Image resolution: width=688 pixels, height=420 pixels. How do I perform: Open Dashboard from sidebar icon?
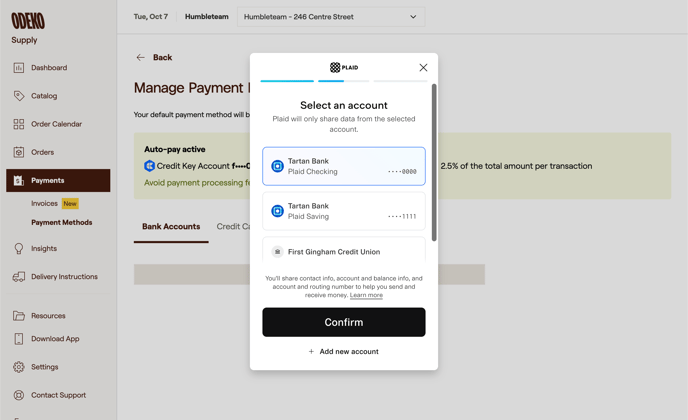click(19, 68)
